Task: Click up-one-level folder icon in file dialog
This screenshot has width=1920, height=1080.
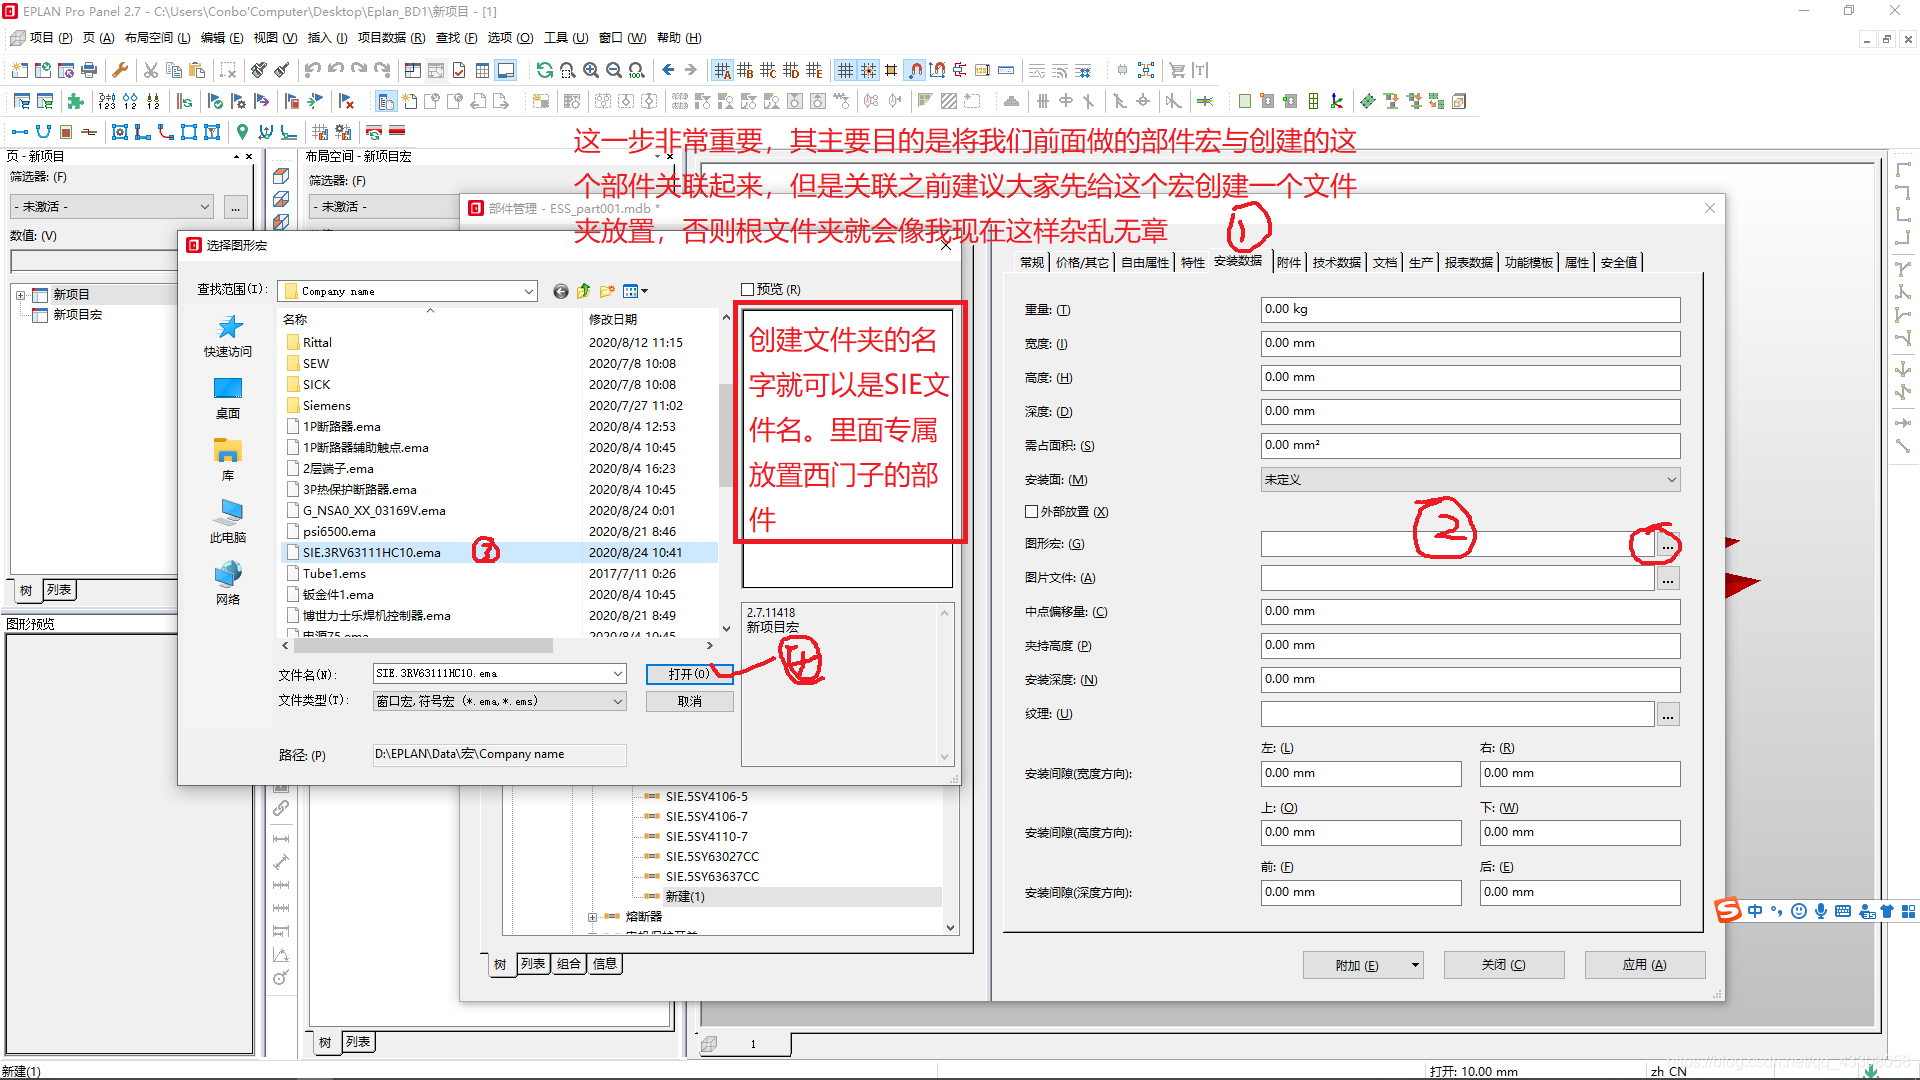Action: pyautogui.click(x=584, y=291)
